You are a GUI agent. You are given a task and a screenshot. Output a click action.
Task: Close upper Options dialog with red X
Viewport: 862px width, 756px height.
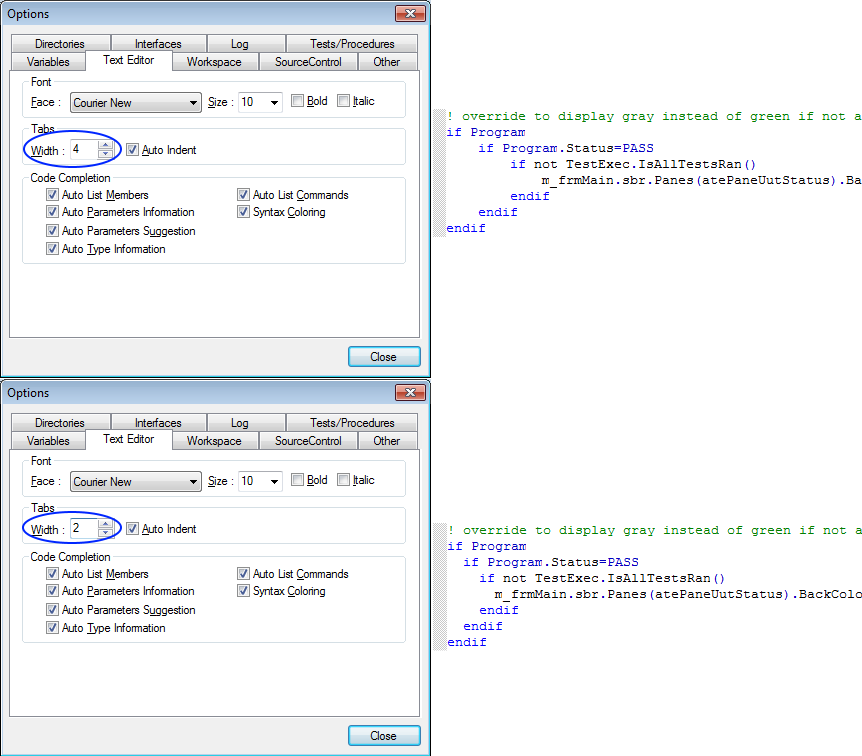410,14
